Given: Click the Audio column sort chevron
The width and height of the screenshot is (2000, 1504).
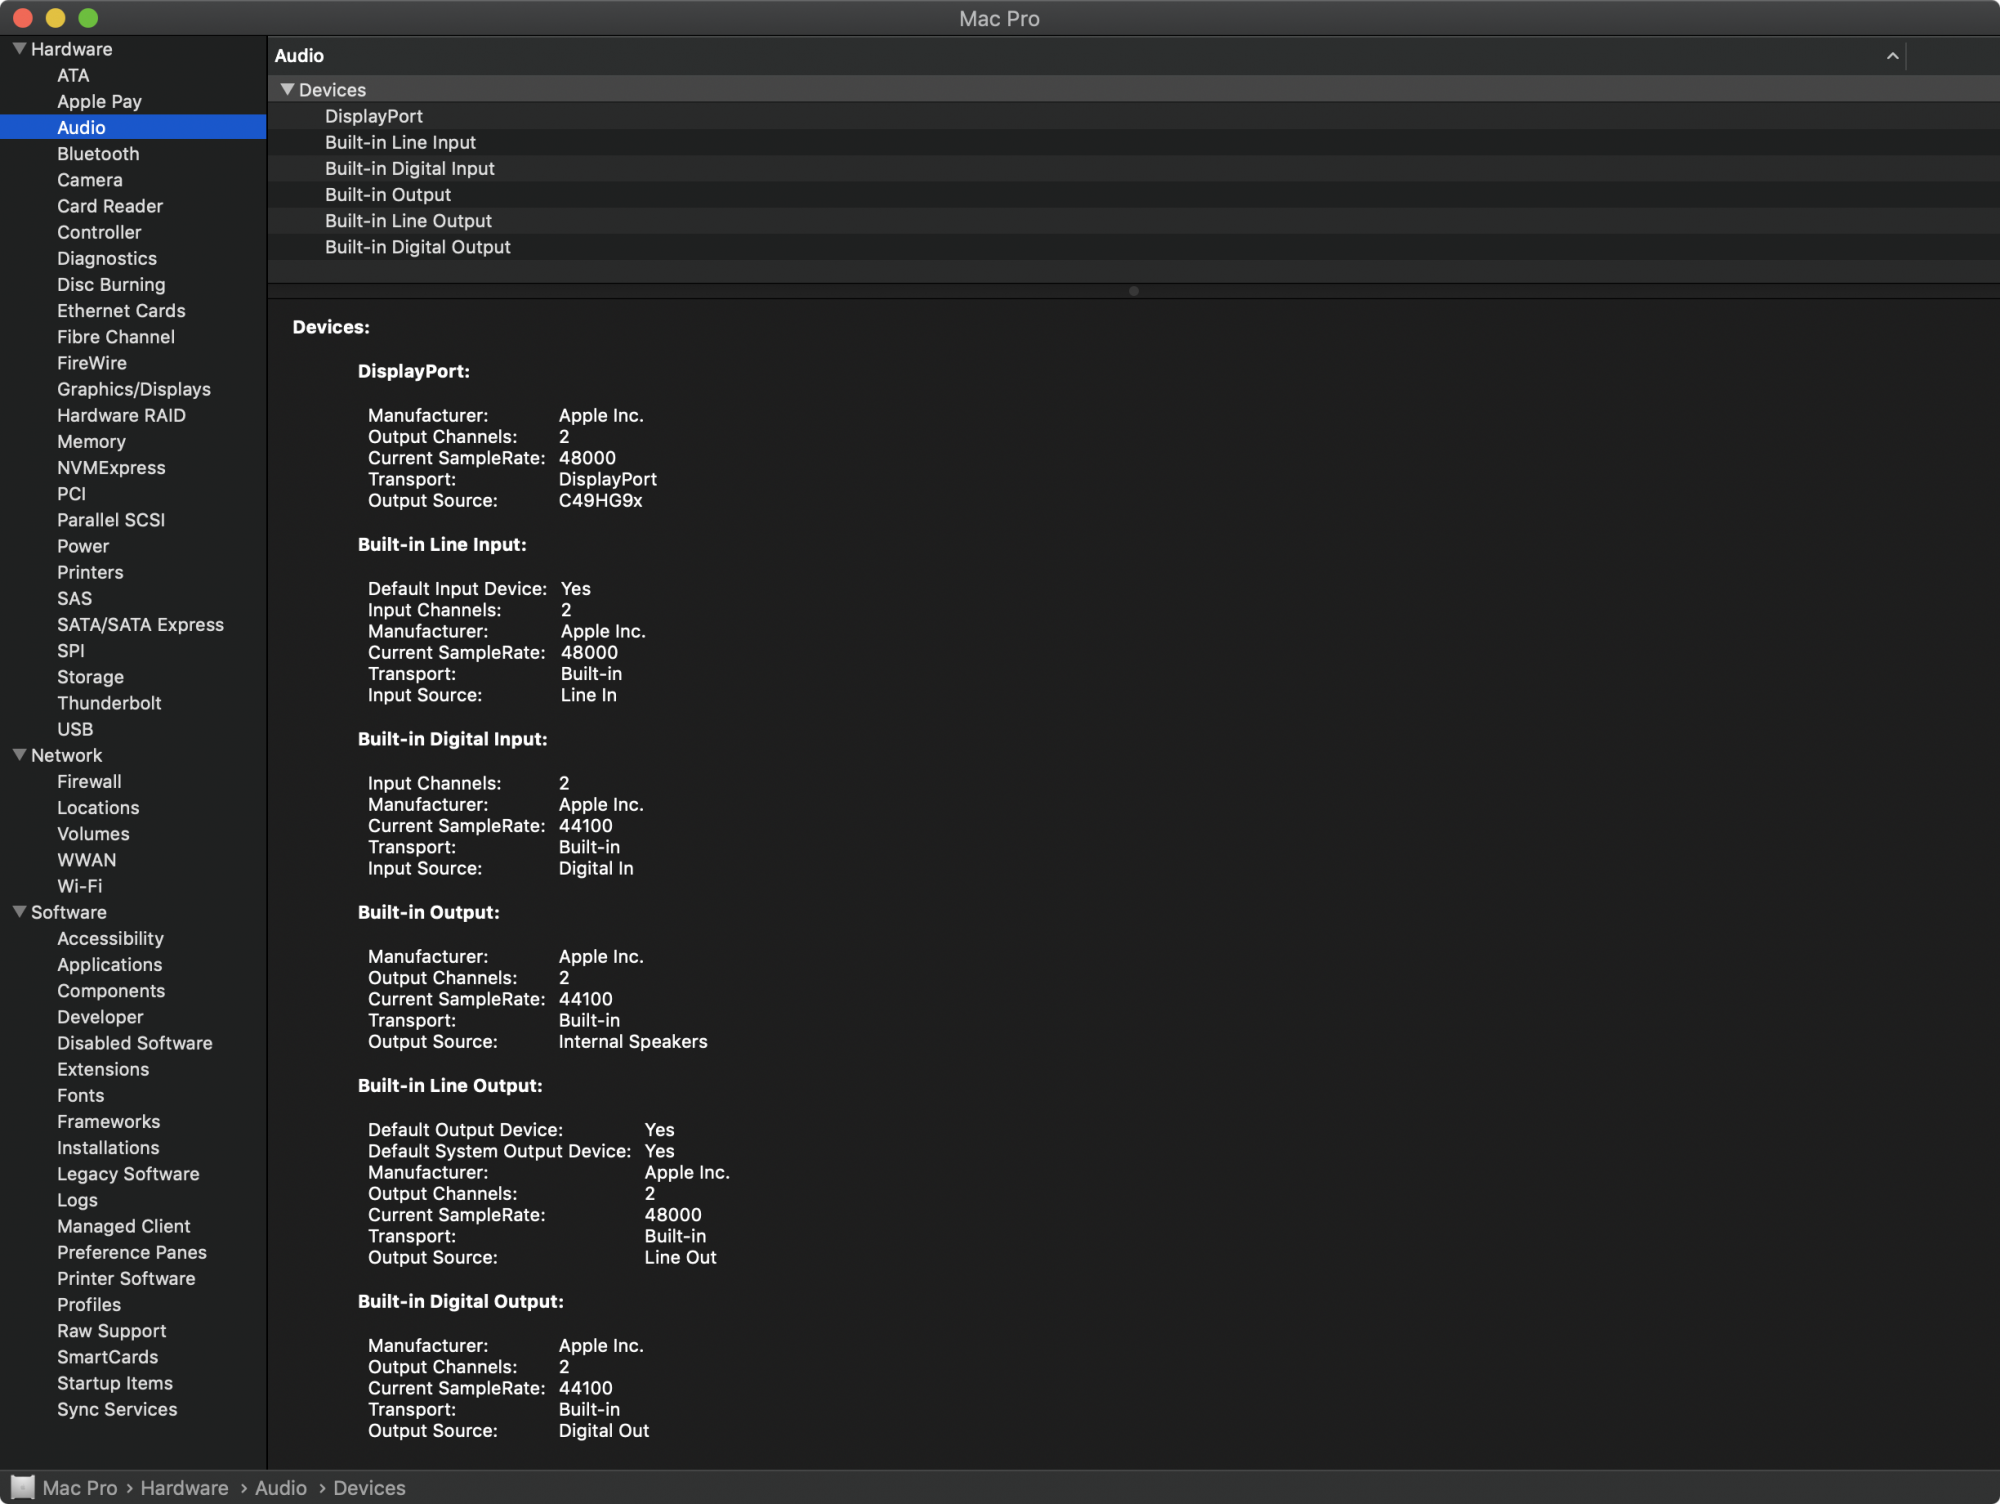Looking at the screenshot, I should click(x=1892, y=56).
